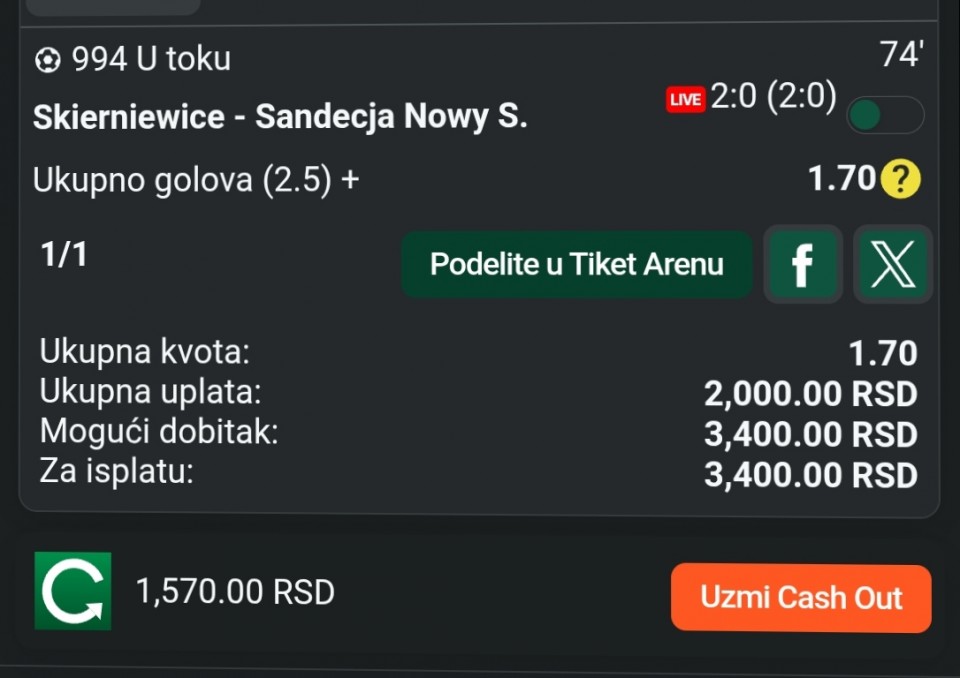This screenshot has height=678, width=960.
Task: Click the 1/1 ticket counter
Action: 64,255
